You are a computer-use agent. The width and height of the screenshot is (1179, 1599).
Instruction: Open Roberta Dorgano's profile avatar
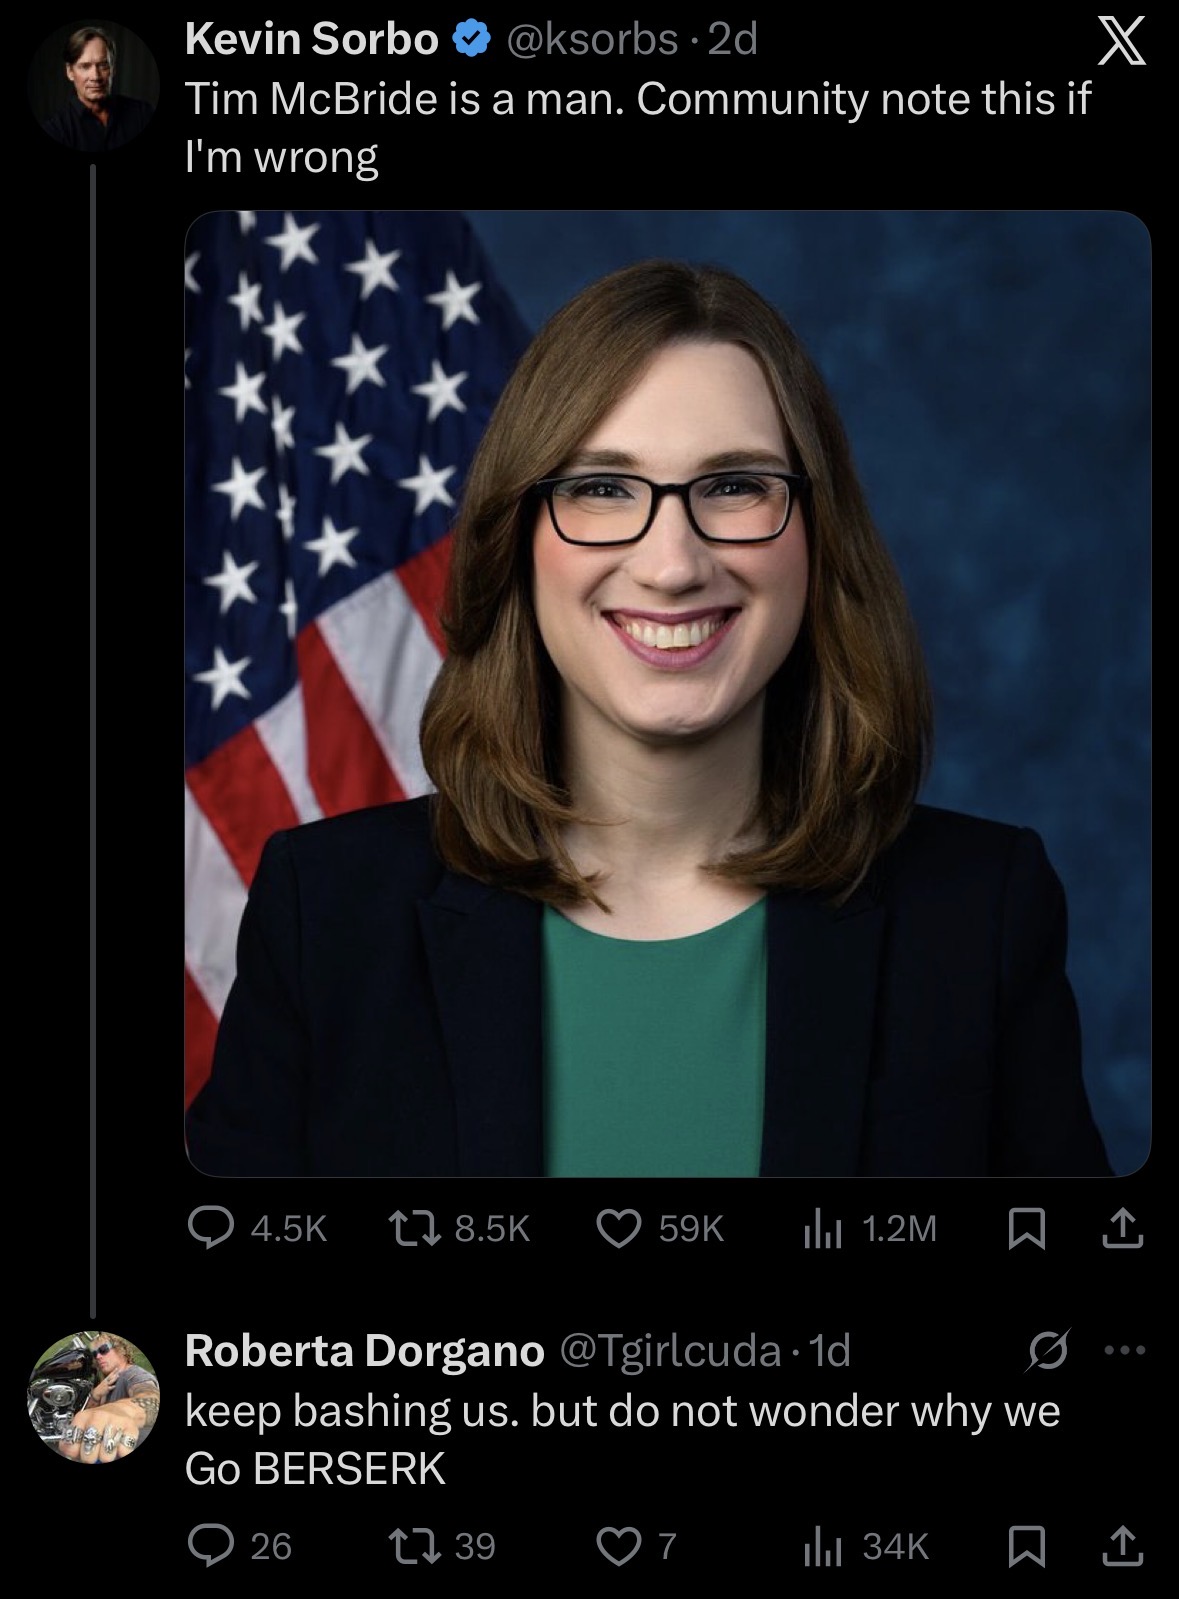click(x=94, y=1396)
